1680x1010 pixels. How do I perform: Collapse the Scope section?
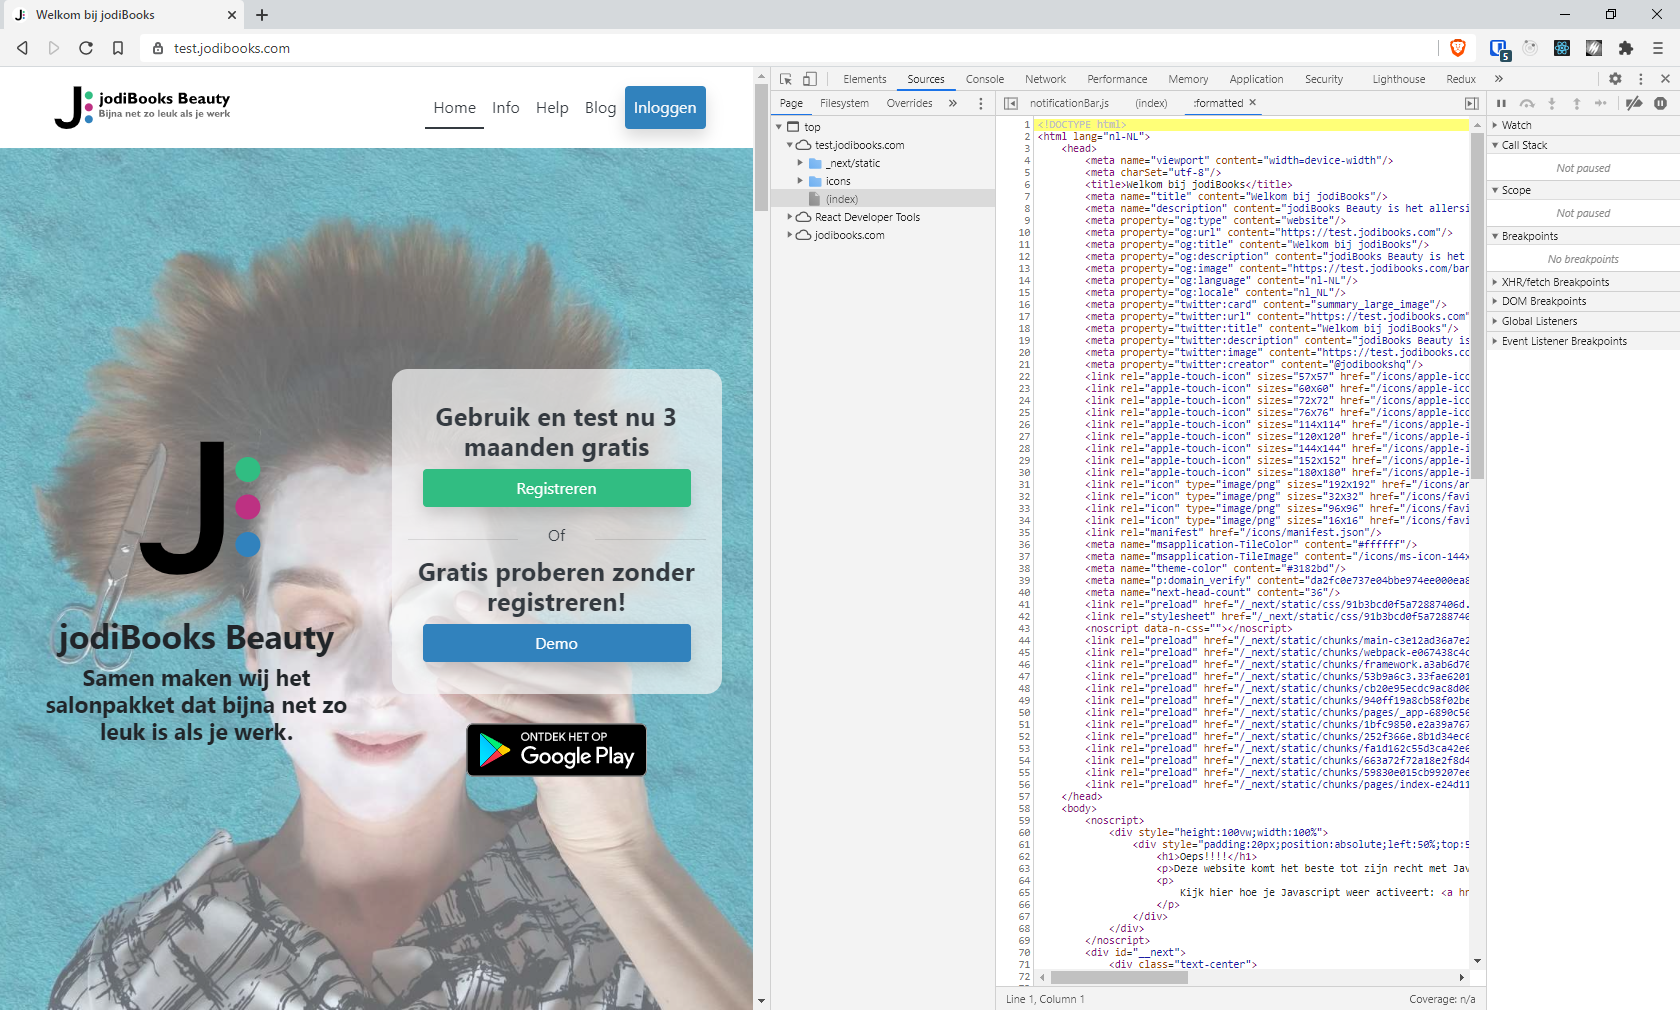1583,190
